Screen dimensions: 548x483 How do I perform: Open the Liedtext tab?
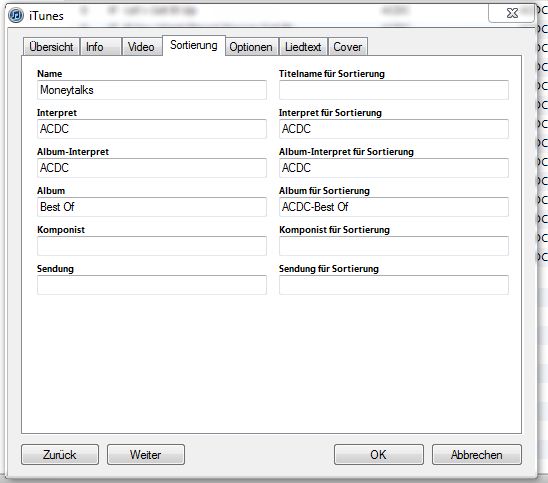point(303,47)
